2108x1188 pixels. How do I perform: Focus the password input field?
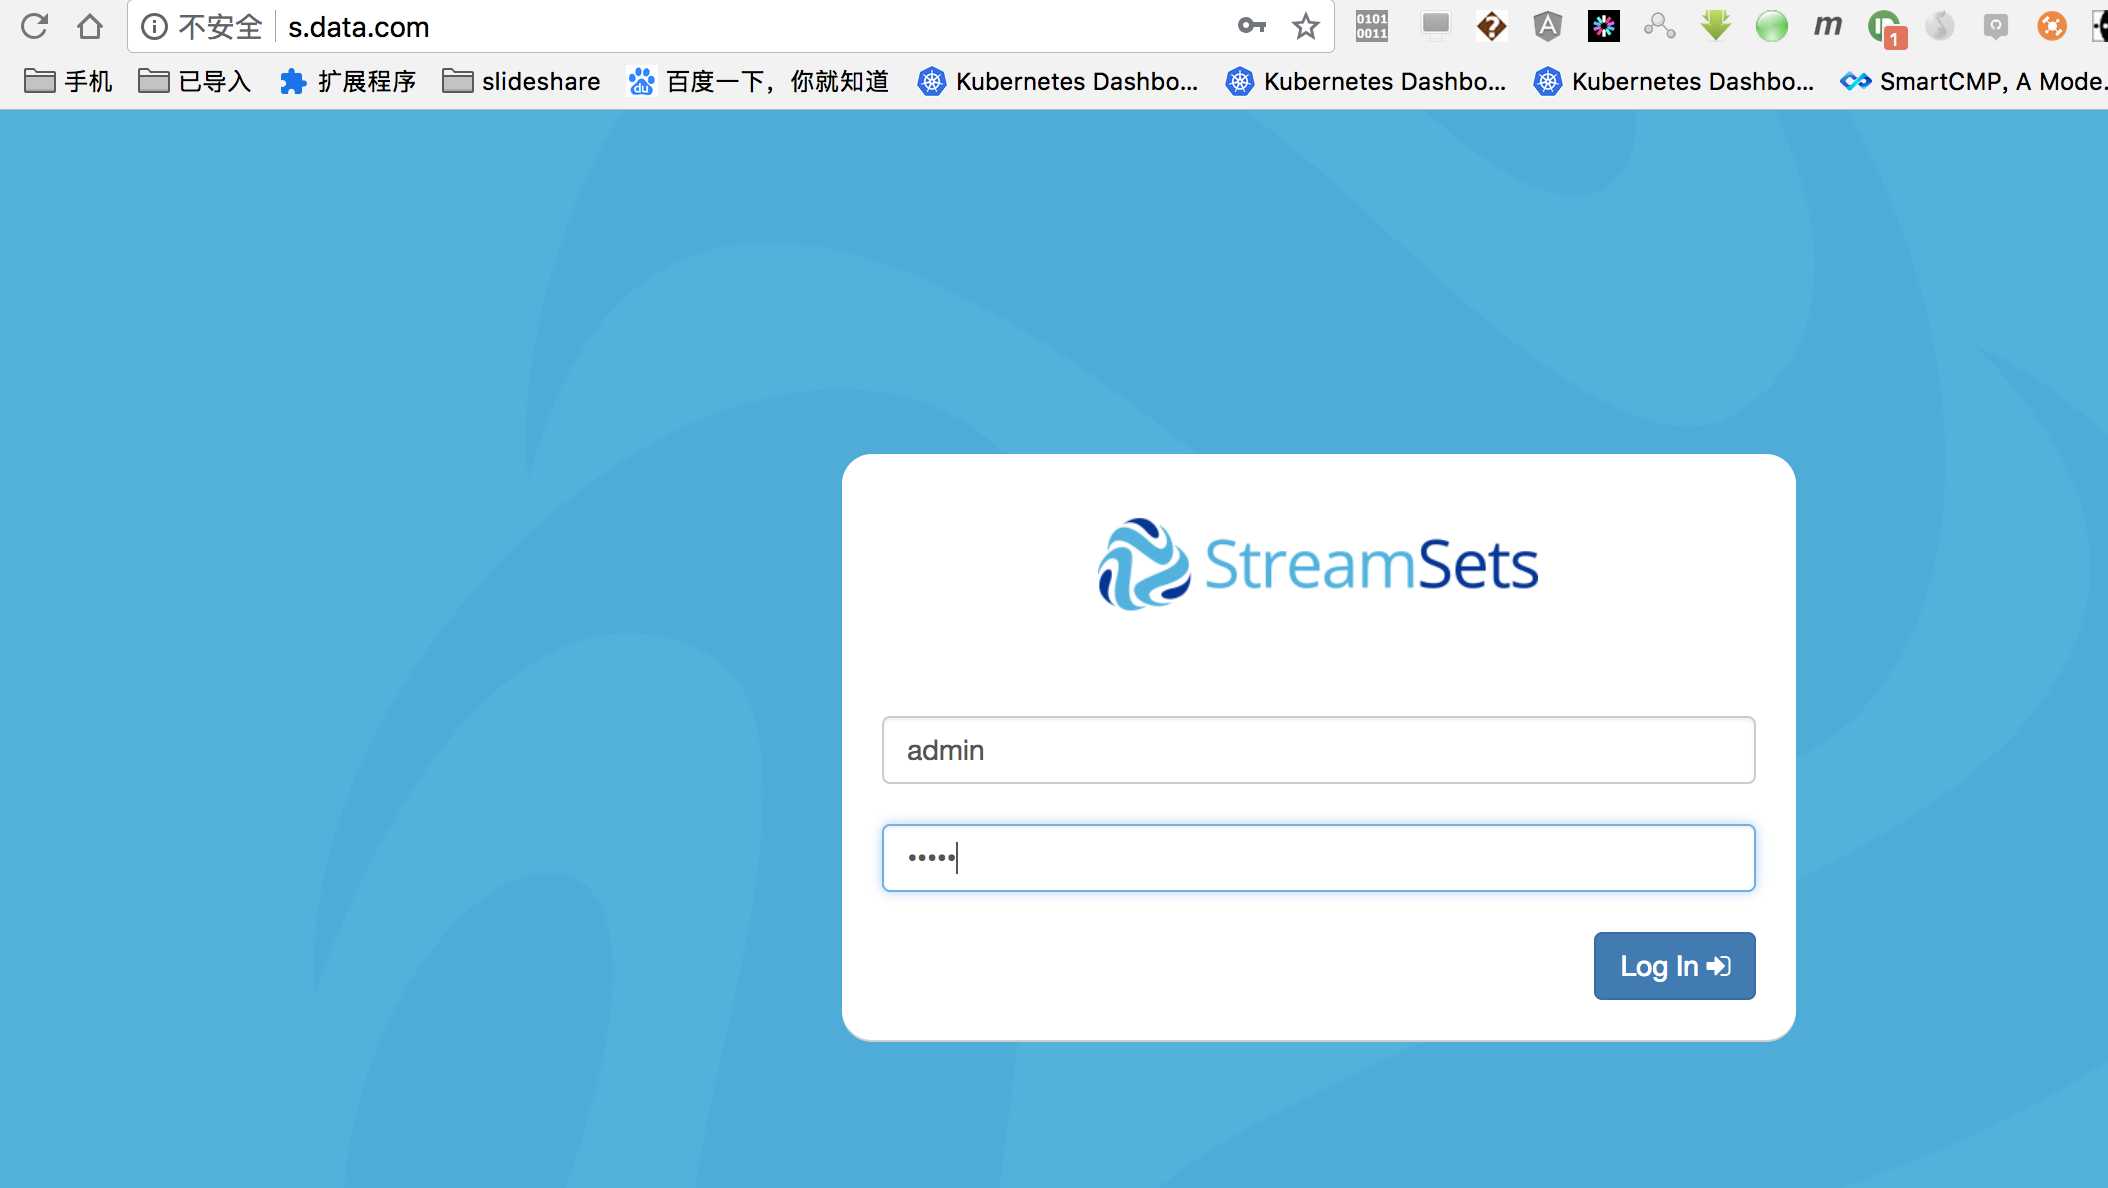1318,858
